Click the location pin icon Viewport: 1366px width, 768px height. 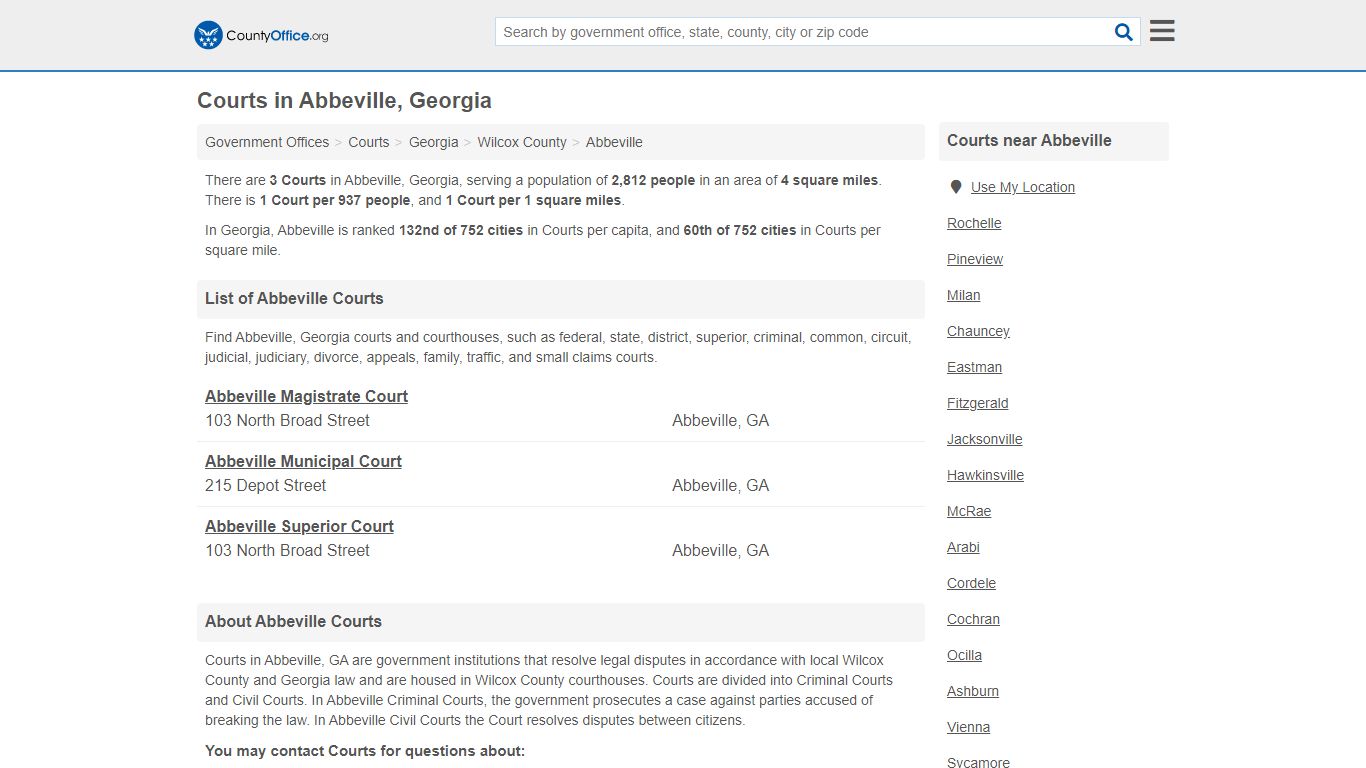point(956,187)
